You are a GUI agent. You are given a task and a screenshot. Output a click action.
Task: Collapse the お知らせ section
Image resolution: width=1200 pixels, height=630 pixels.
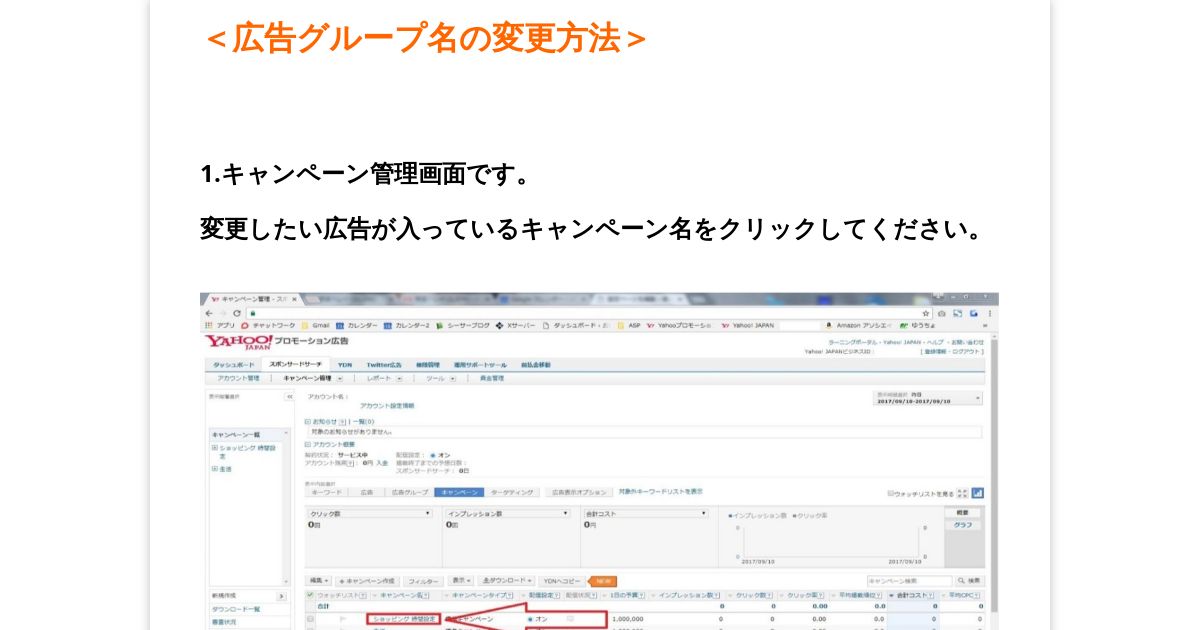click(x=308, y=421)
